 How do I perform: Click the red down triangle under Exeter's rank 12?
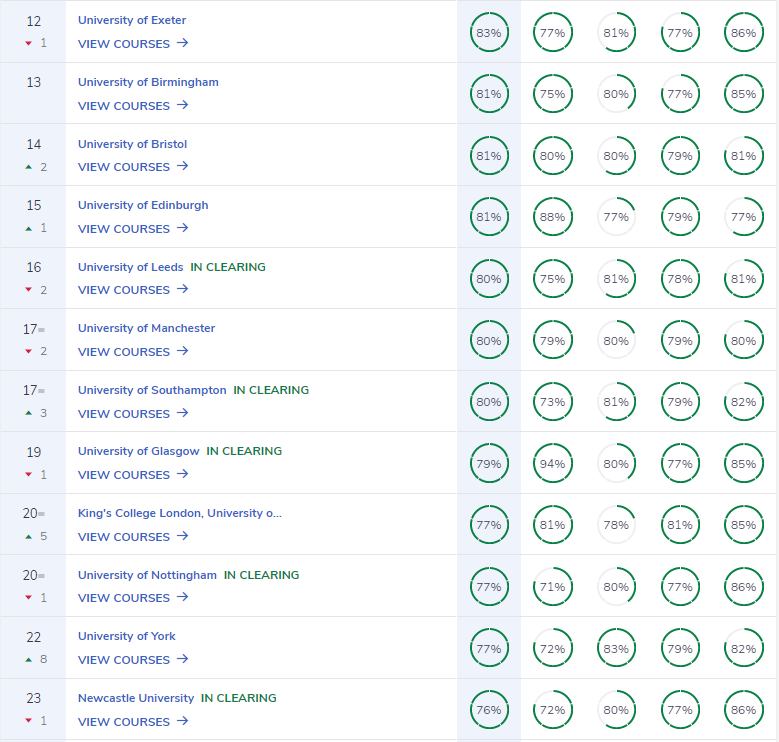click(x=29, y=44)
